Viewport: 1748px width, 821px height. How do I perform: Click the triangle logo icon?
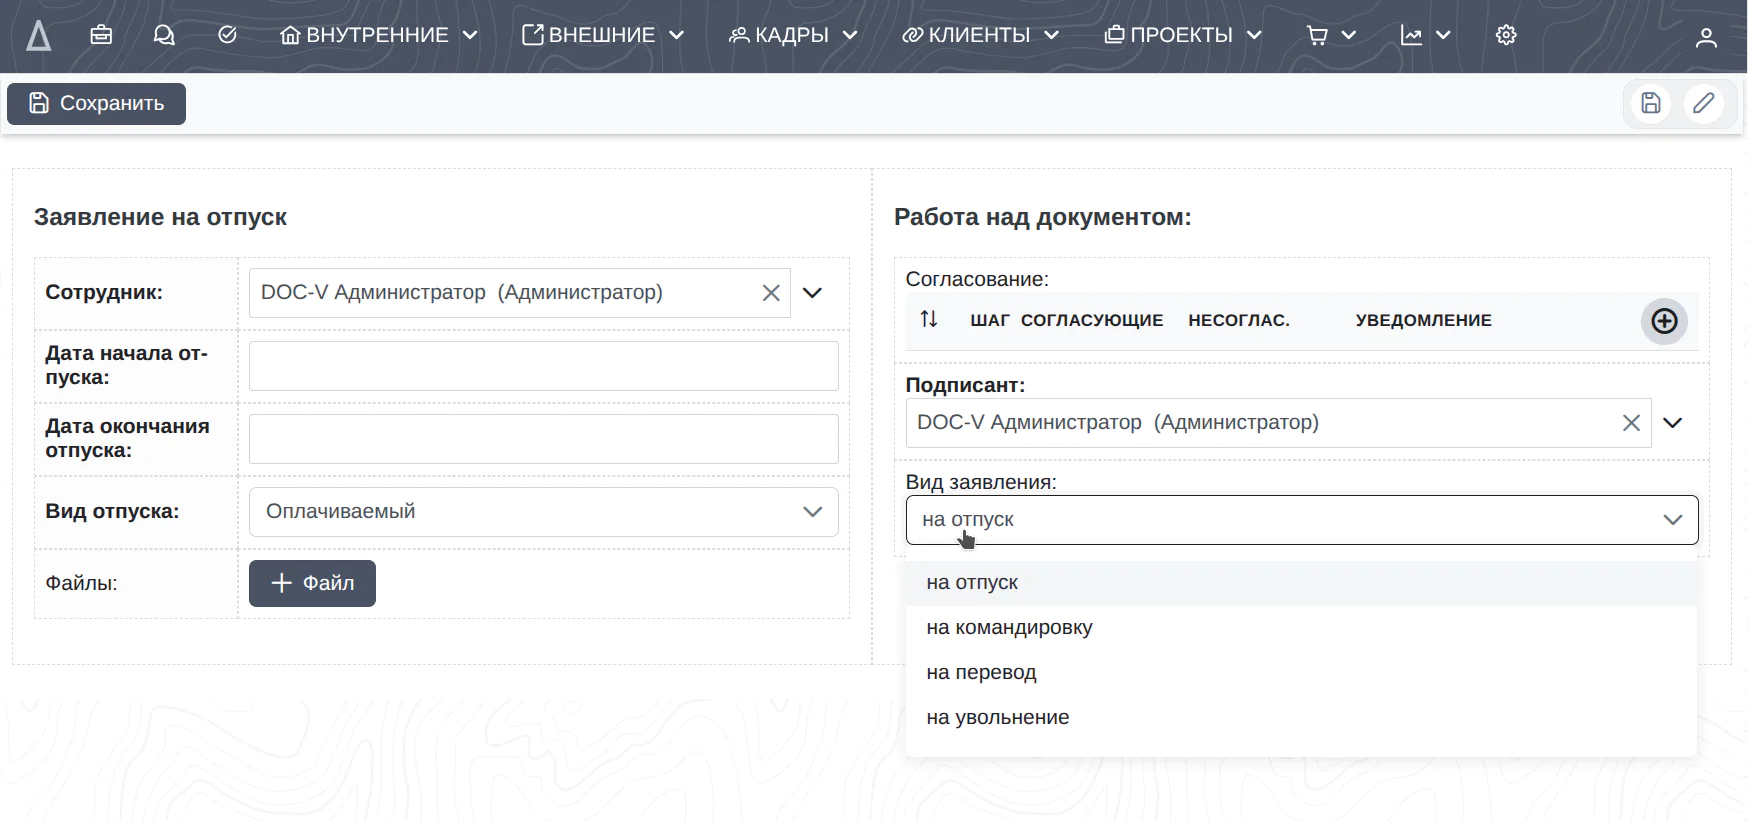[x=38, y=36]
